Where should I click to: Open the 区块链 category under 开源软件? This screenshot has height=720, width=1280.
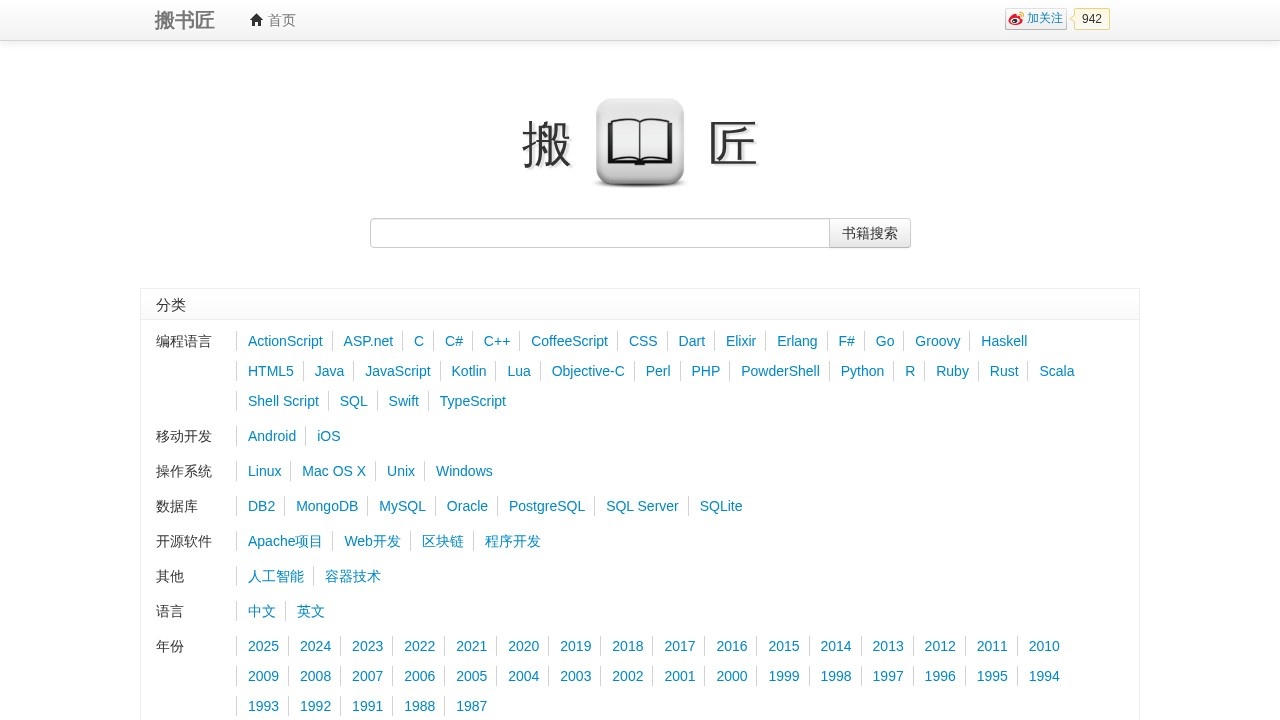443,541
